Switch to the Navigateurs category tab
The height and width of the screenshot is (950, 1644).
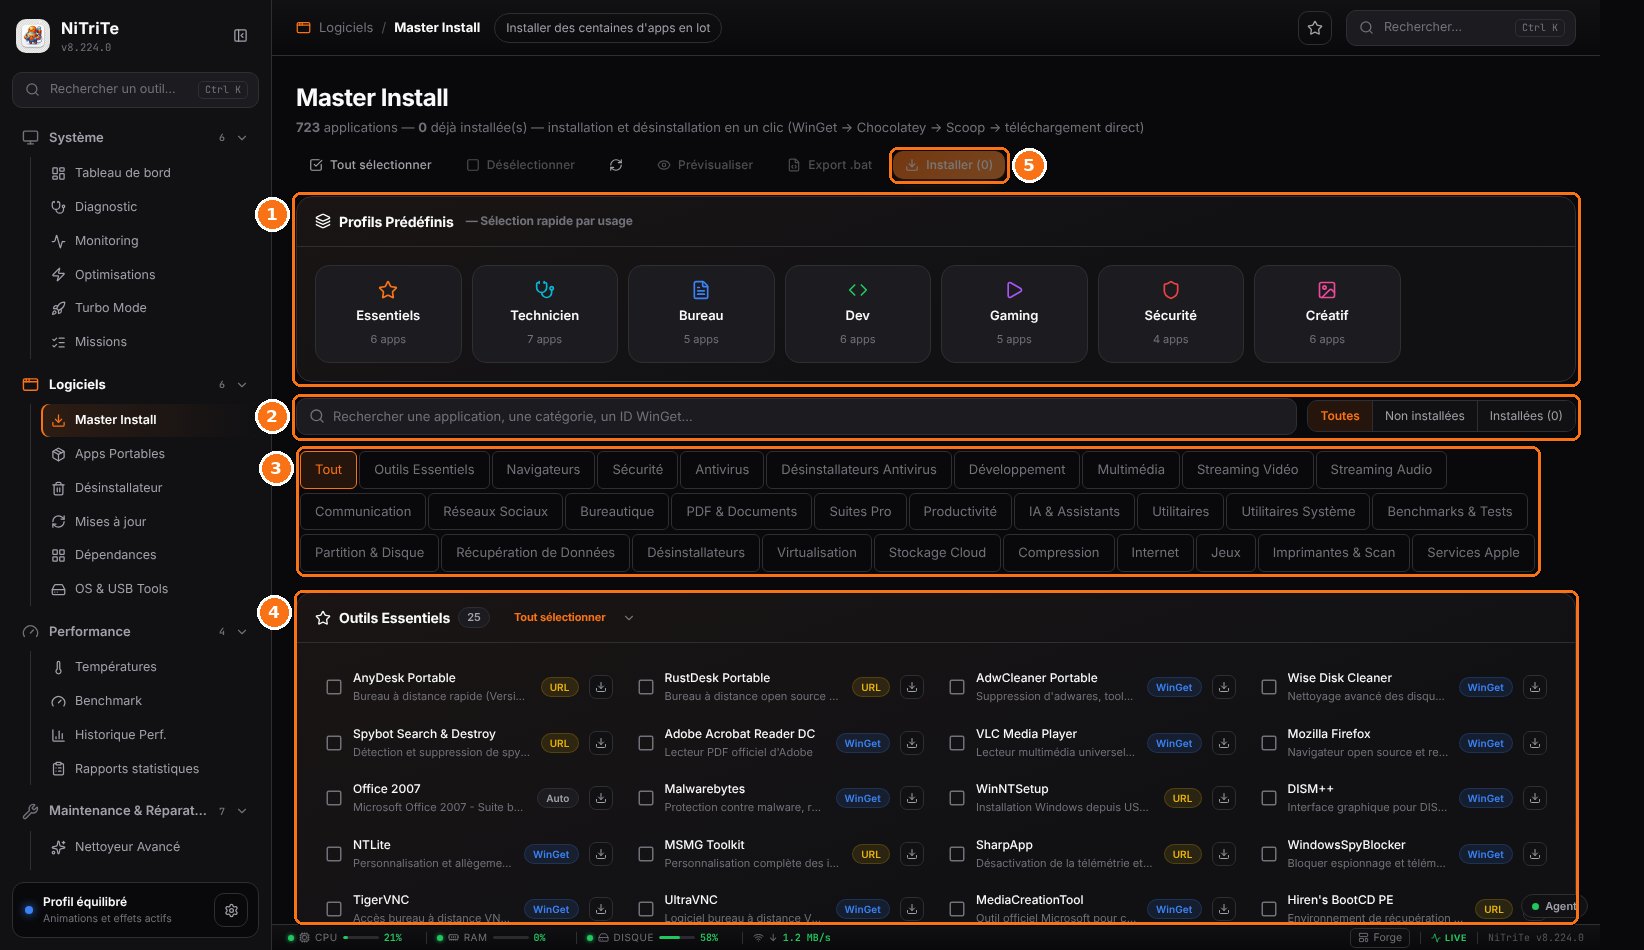click(543, 470)
